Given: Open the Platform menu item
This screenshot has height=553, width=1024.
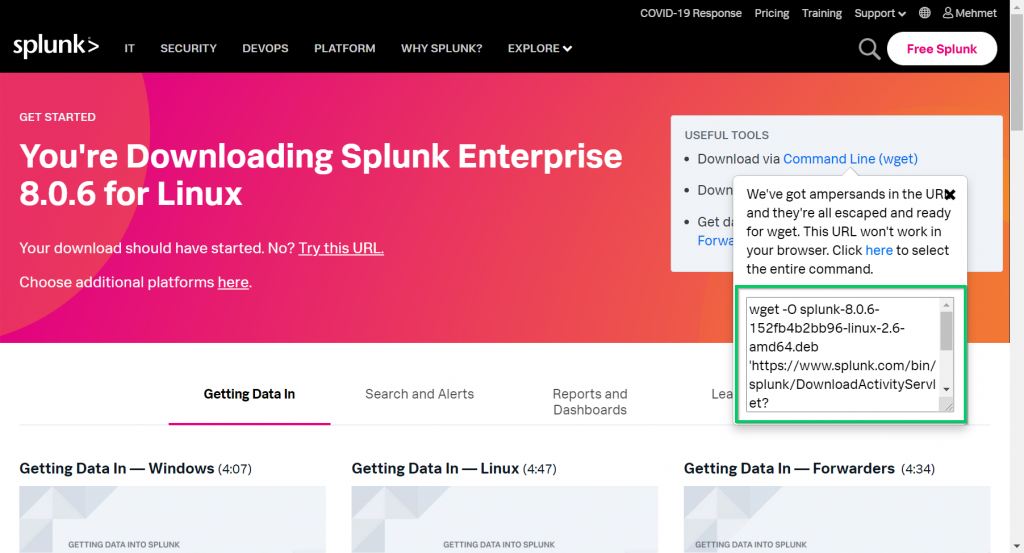Looking at the screenshot, I should tap(344, 48).
